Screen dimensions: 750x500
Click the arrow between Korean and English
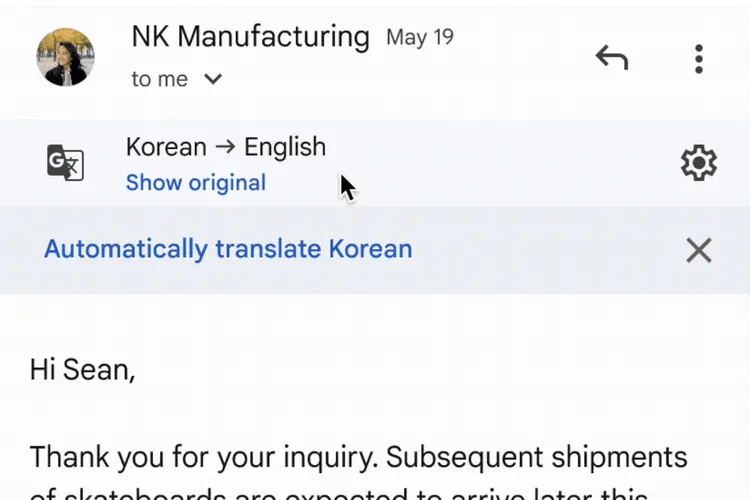225,147
